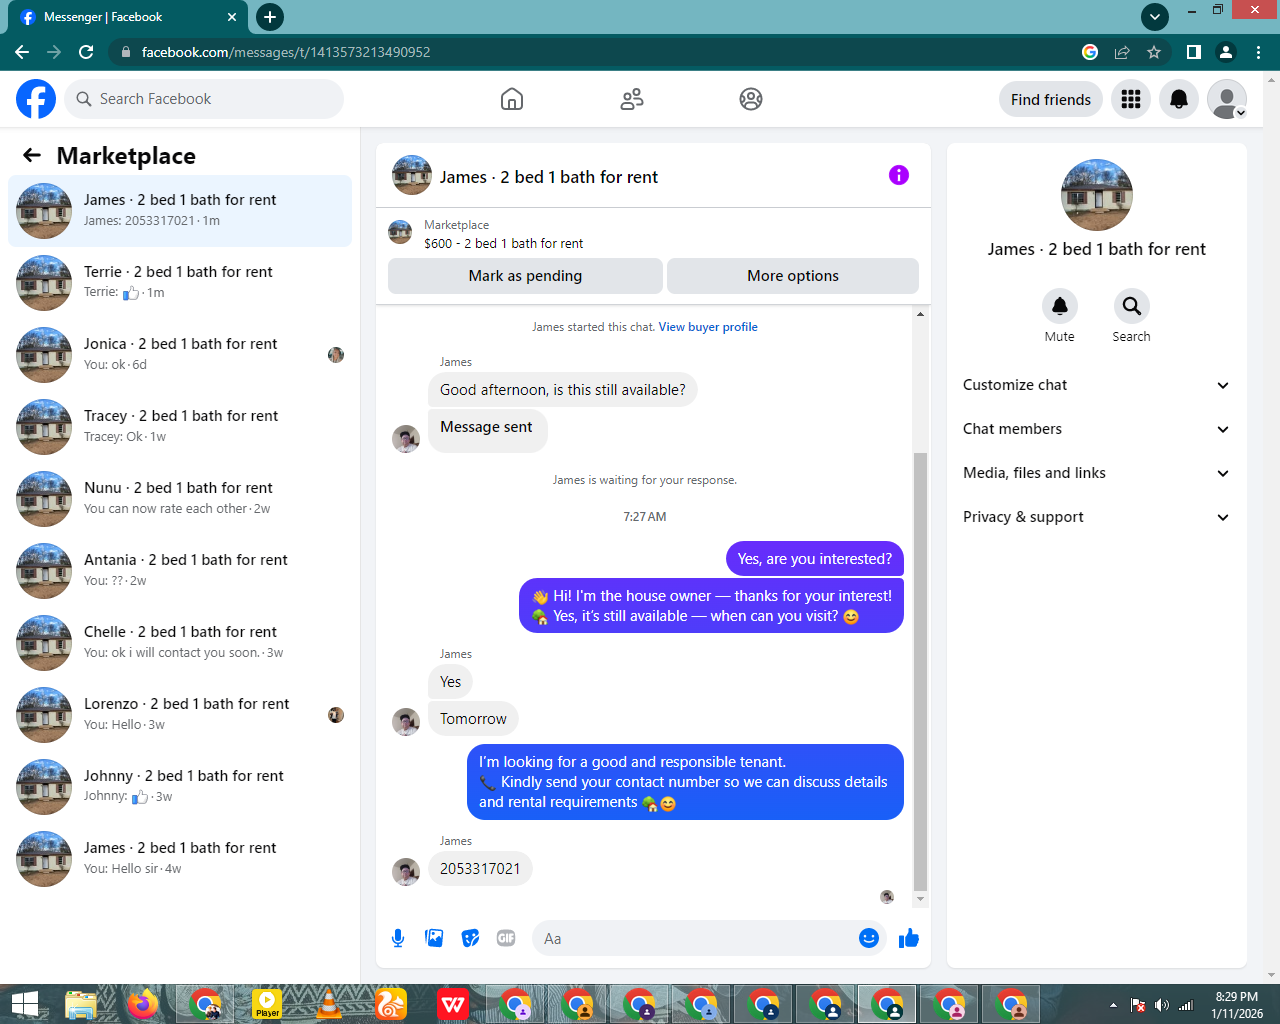Open the account profile avatar menu
This screenshot has height=1024, width=1280.
coord(1227,99)
